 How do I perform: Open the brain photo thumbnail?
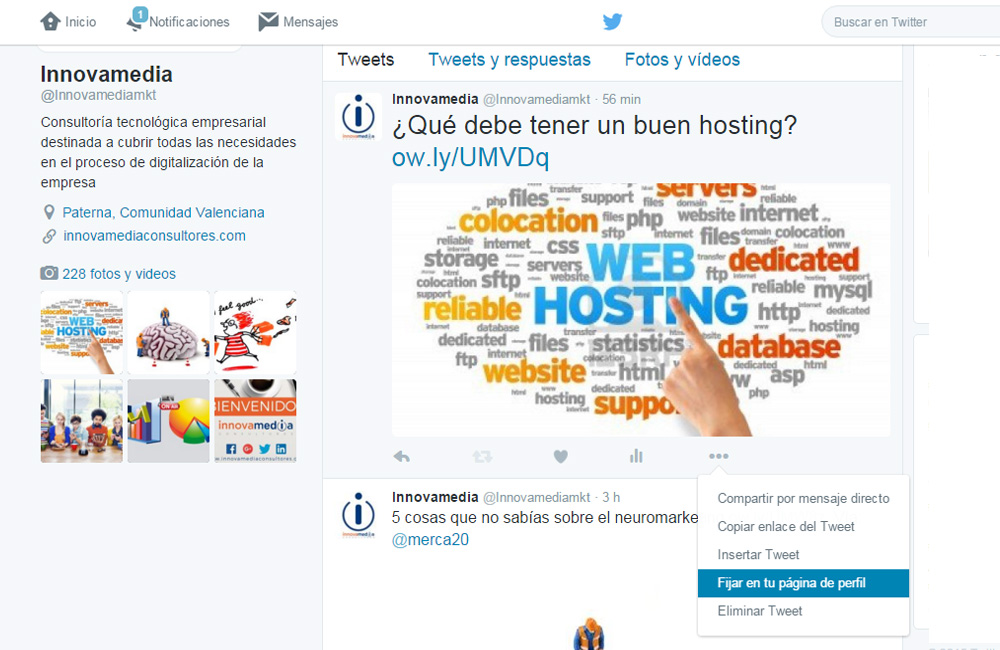[x=168, y=332]
